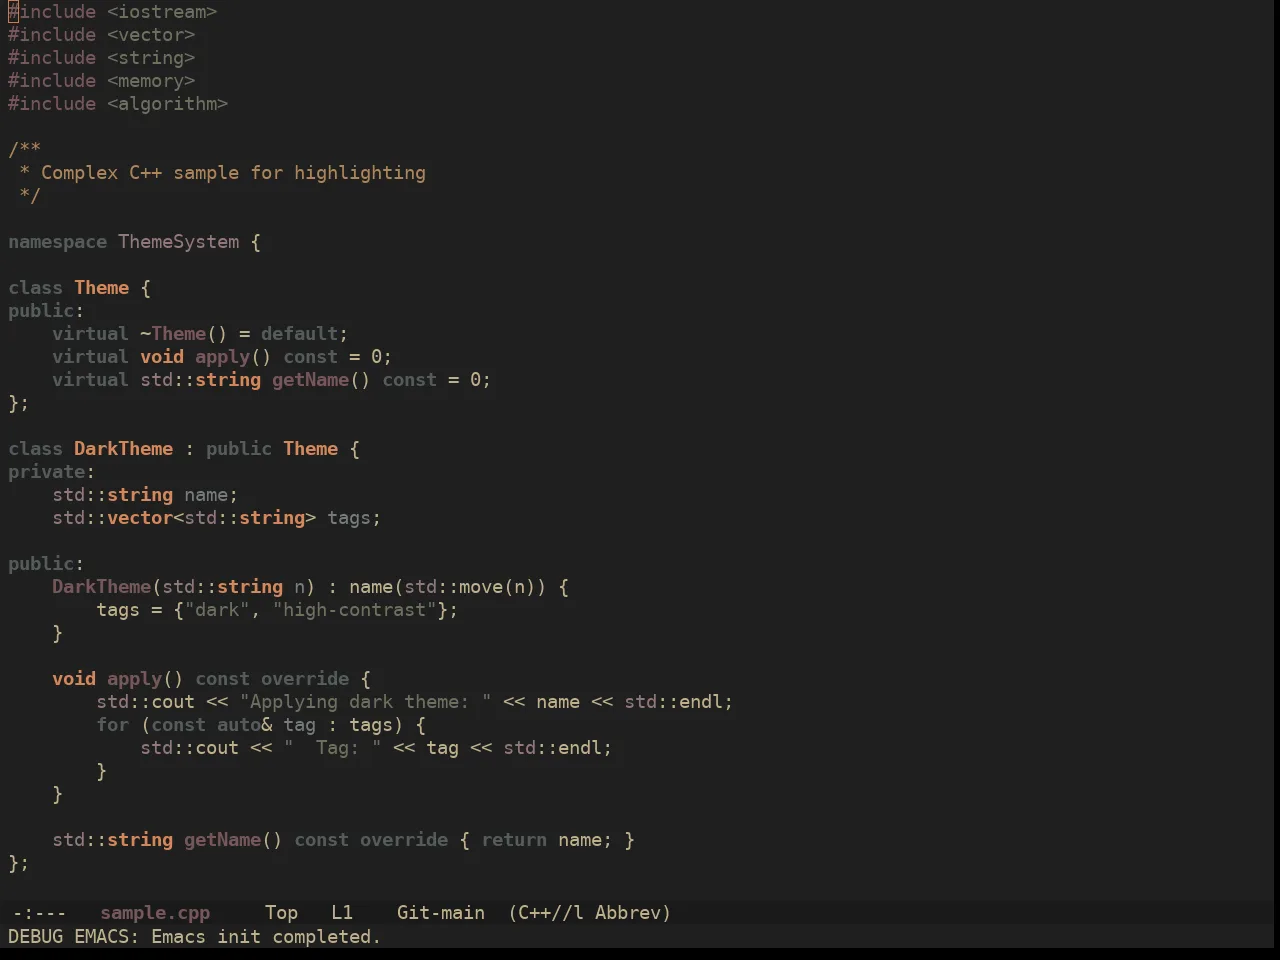Click 'name;' in the 'std::string name;' member line
The width and height of the screenshot is (1280, 960).
[211, 495]
